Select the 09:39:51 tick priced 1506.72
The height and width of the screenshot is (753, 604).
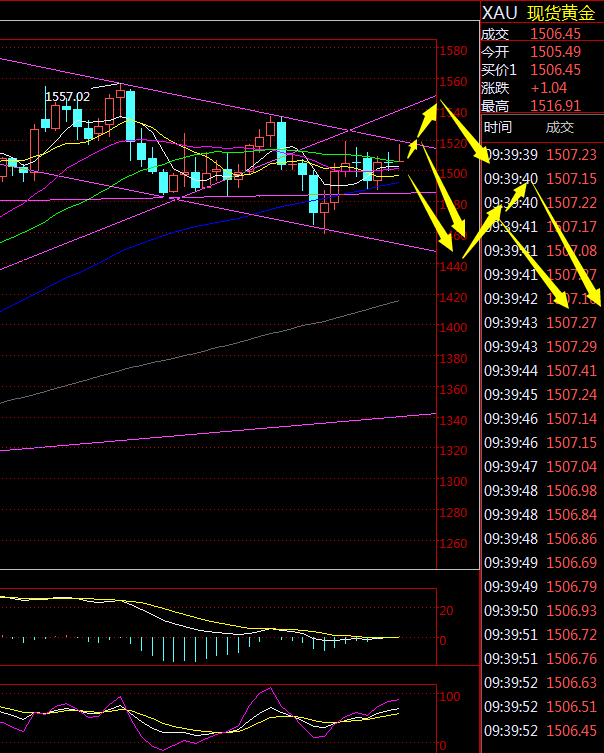[x=541, y=634]
